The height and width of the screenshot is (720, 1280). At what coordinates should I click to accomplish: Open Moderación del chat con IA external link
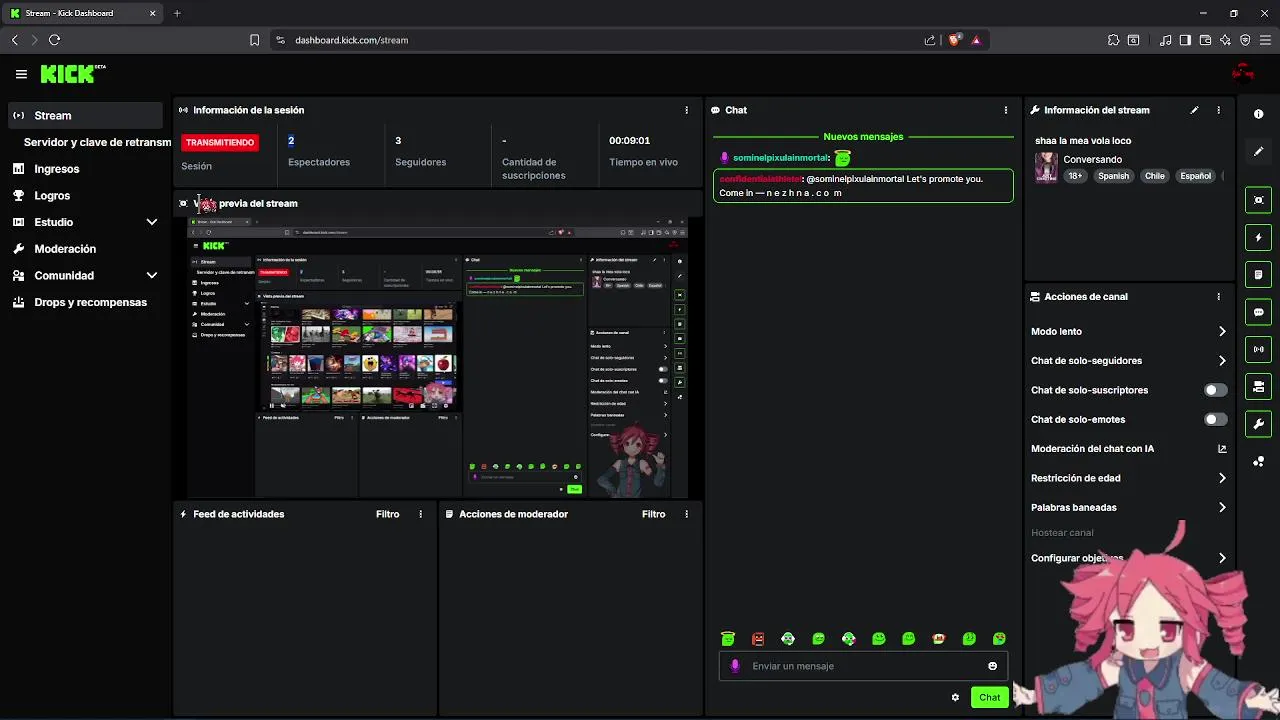click(x=1222, y=449)
